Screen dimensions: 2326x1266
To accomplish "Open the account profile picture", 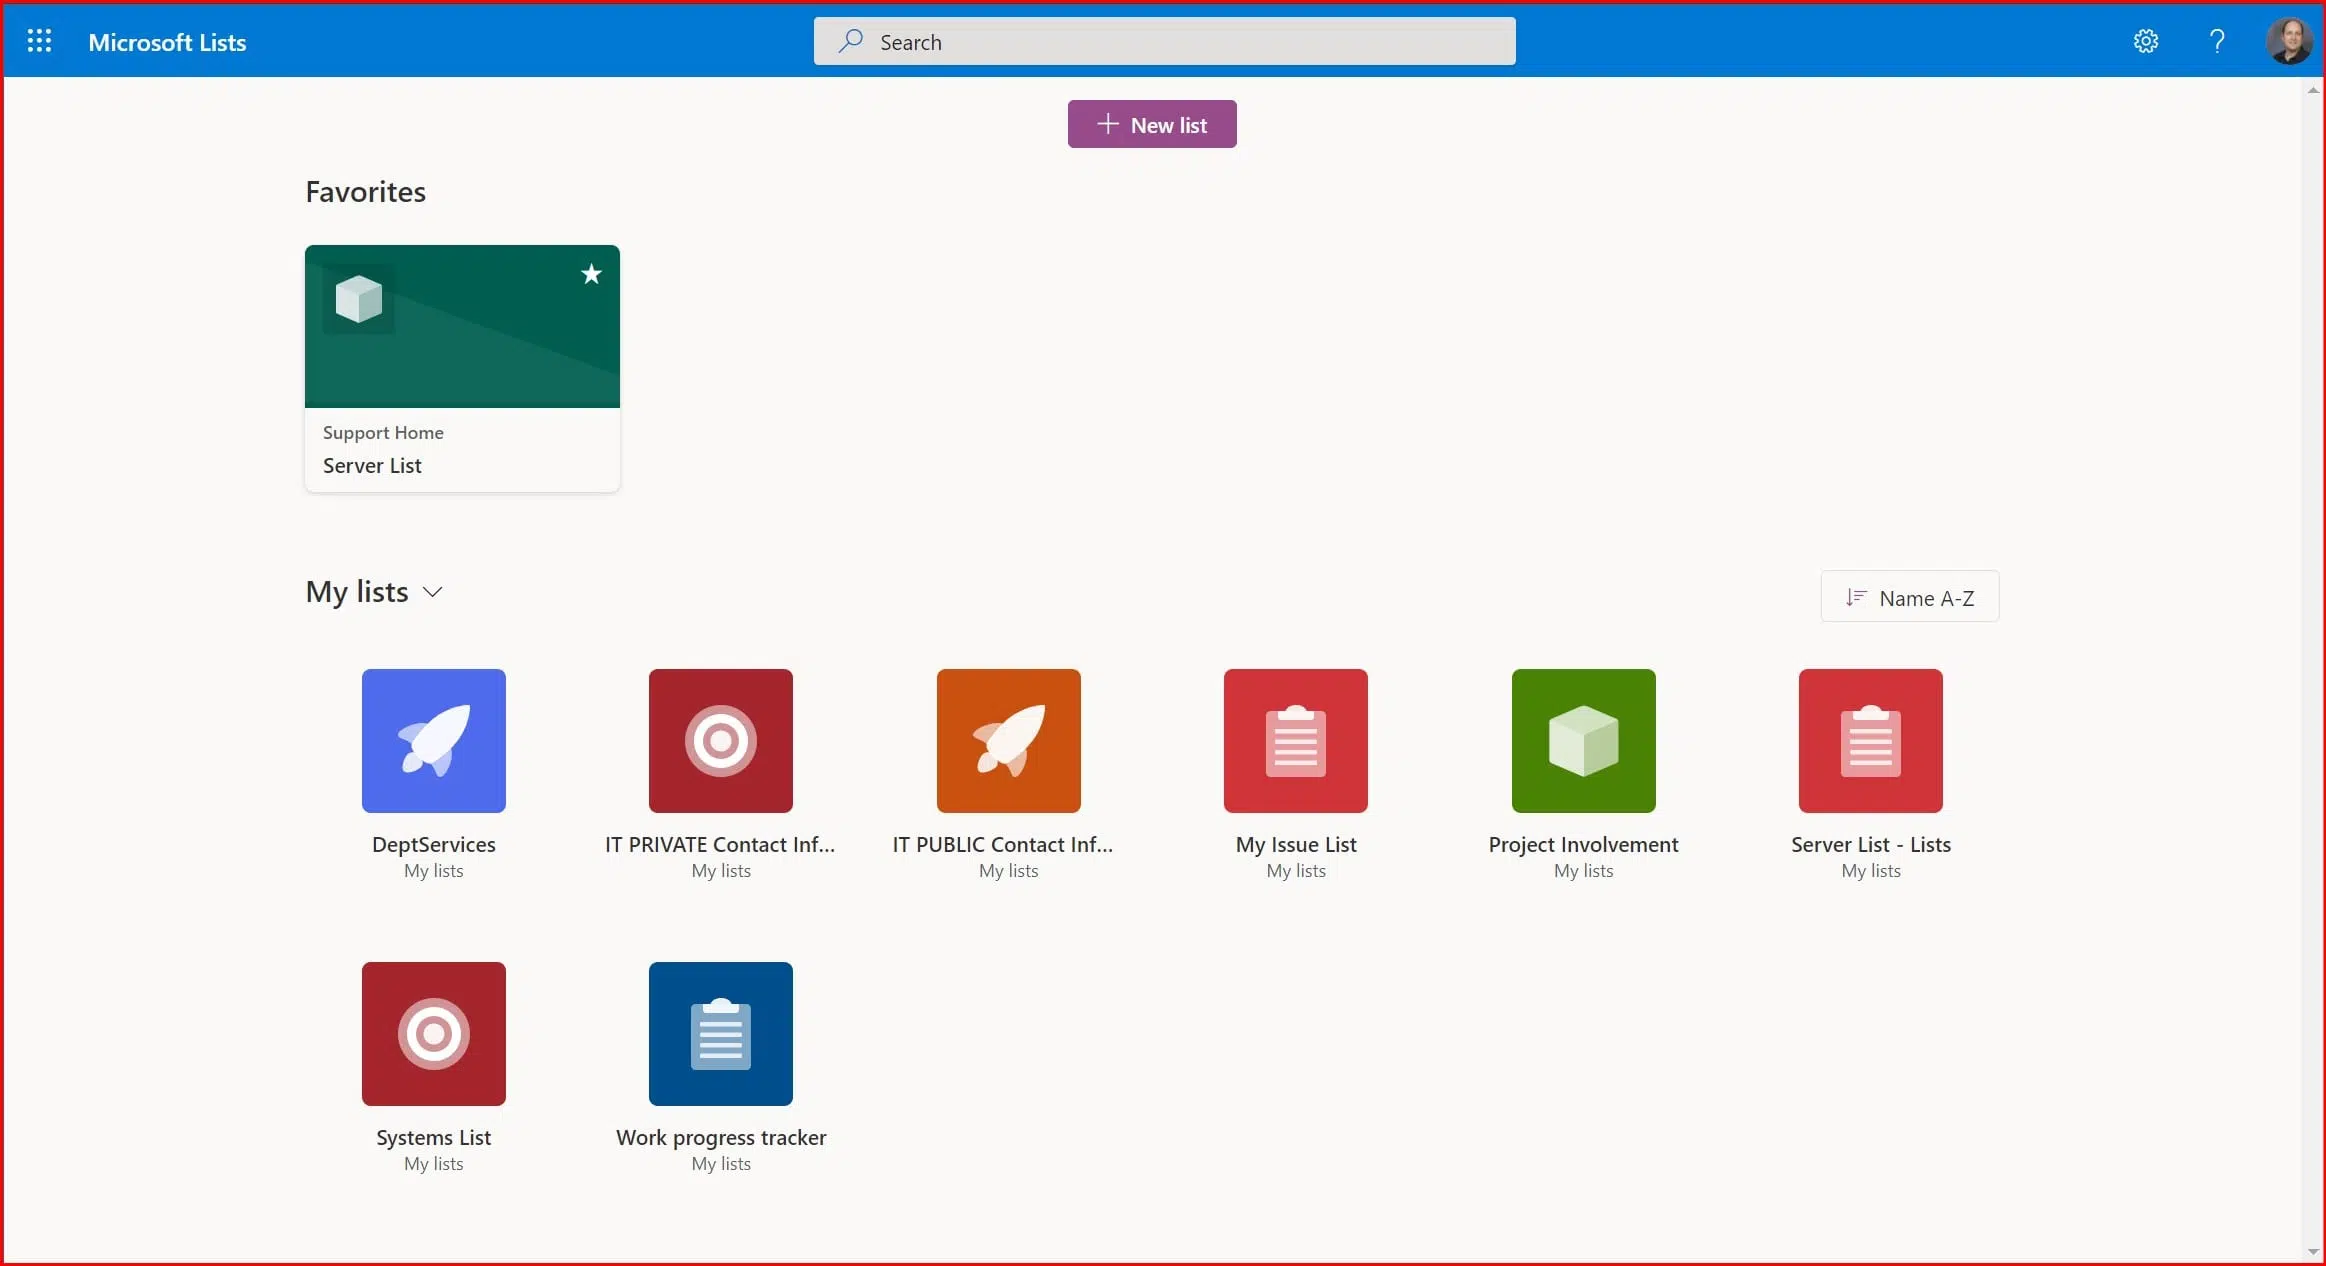I will (2289, 41).
